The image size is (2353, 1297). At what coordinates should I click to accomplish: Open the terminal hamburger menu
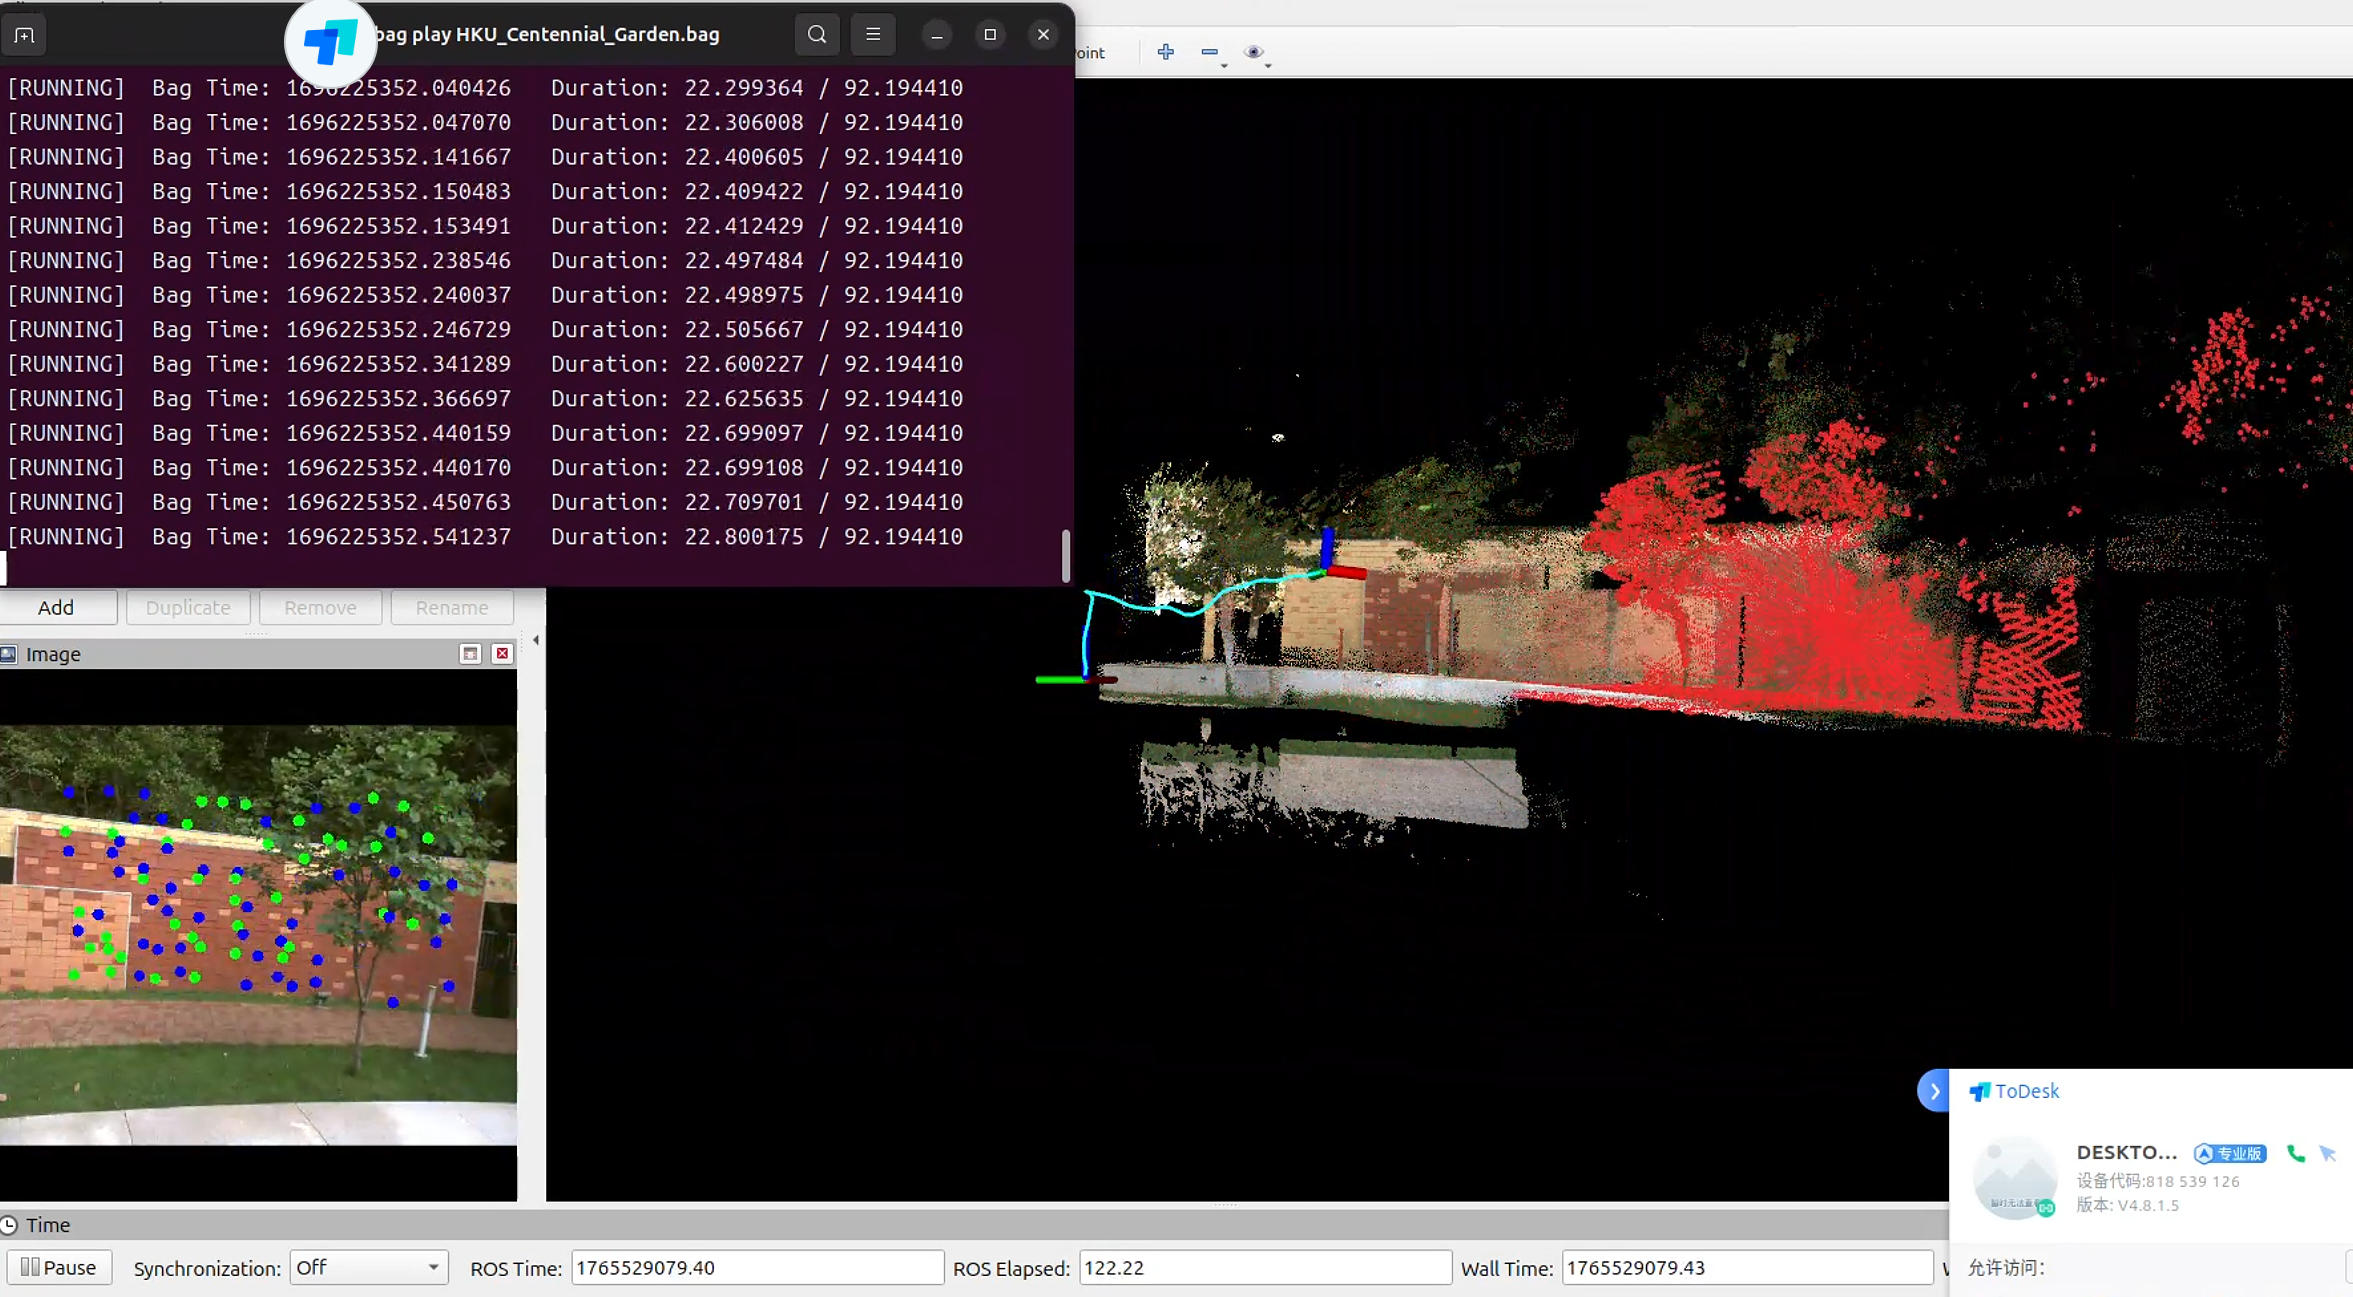click(872, 34)
